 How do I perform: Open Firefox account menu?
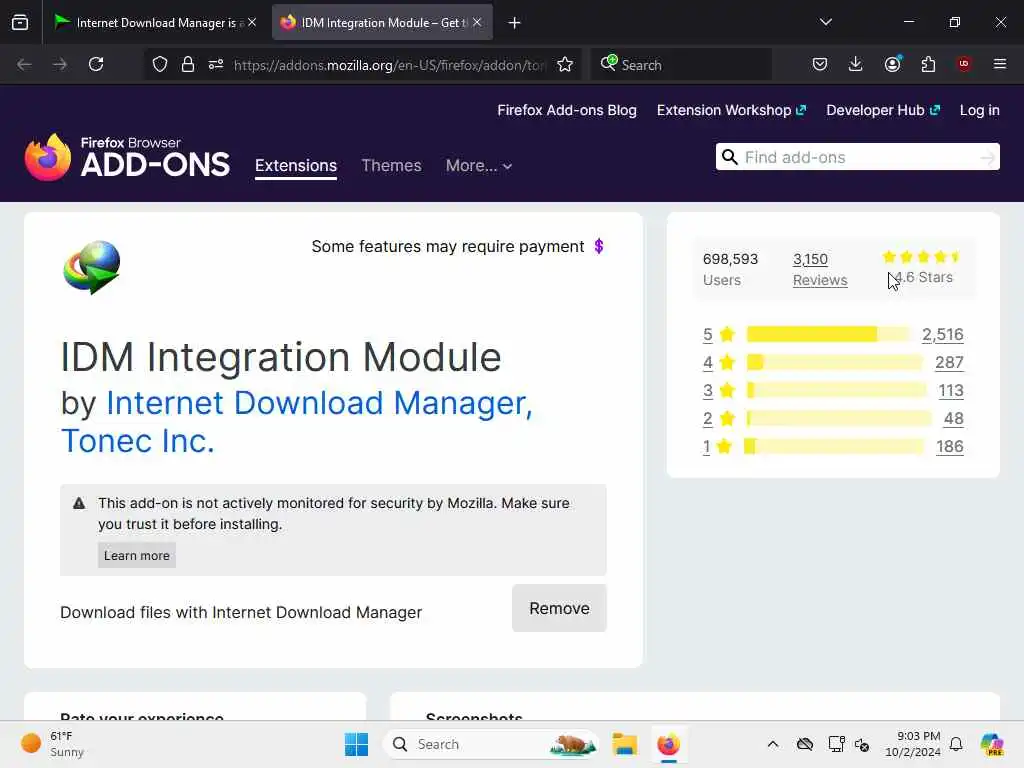893,64
